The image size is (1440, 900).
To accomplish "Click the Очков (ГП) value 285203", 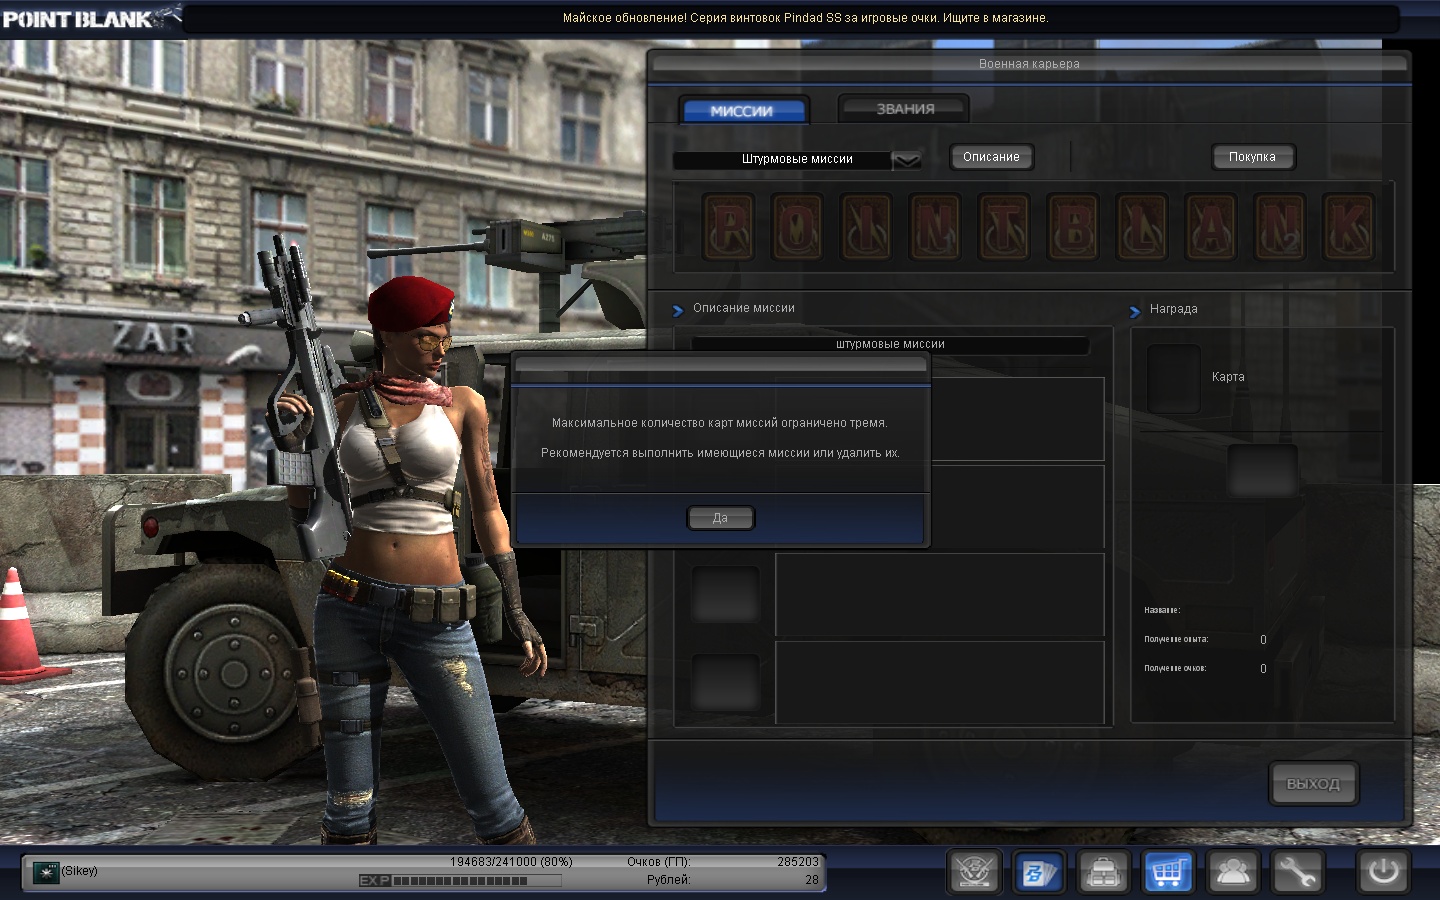I will [798, 861].
